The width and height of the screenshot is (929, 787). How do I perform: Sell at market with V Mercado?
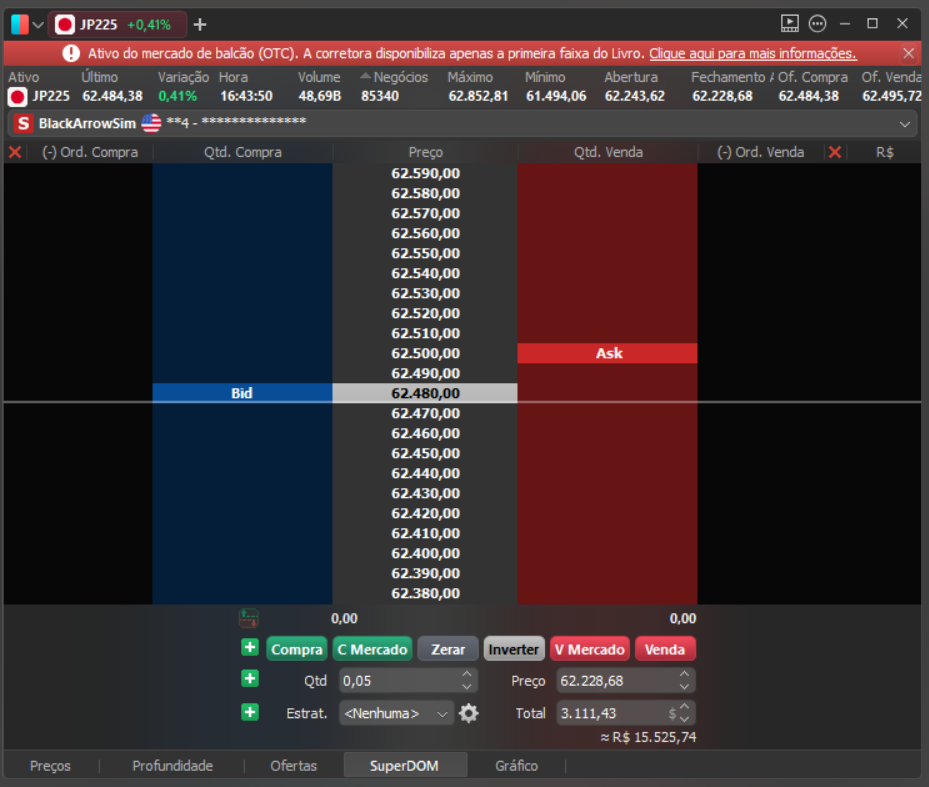coord(590,650)
